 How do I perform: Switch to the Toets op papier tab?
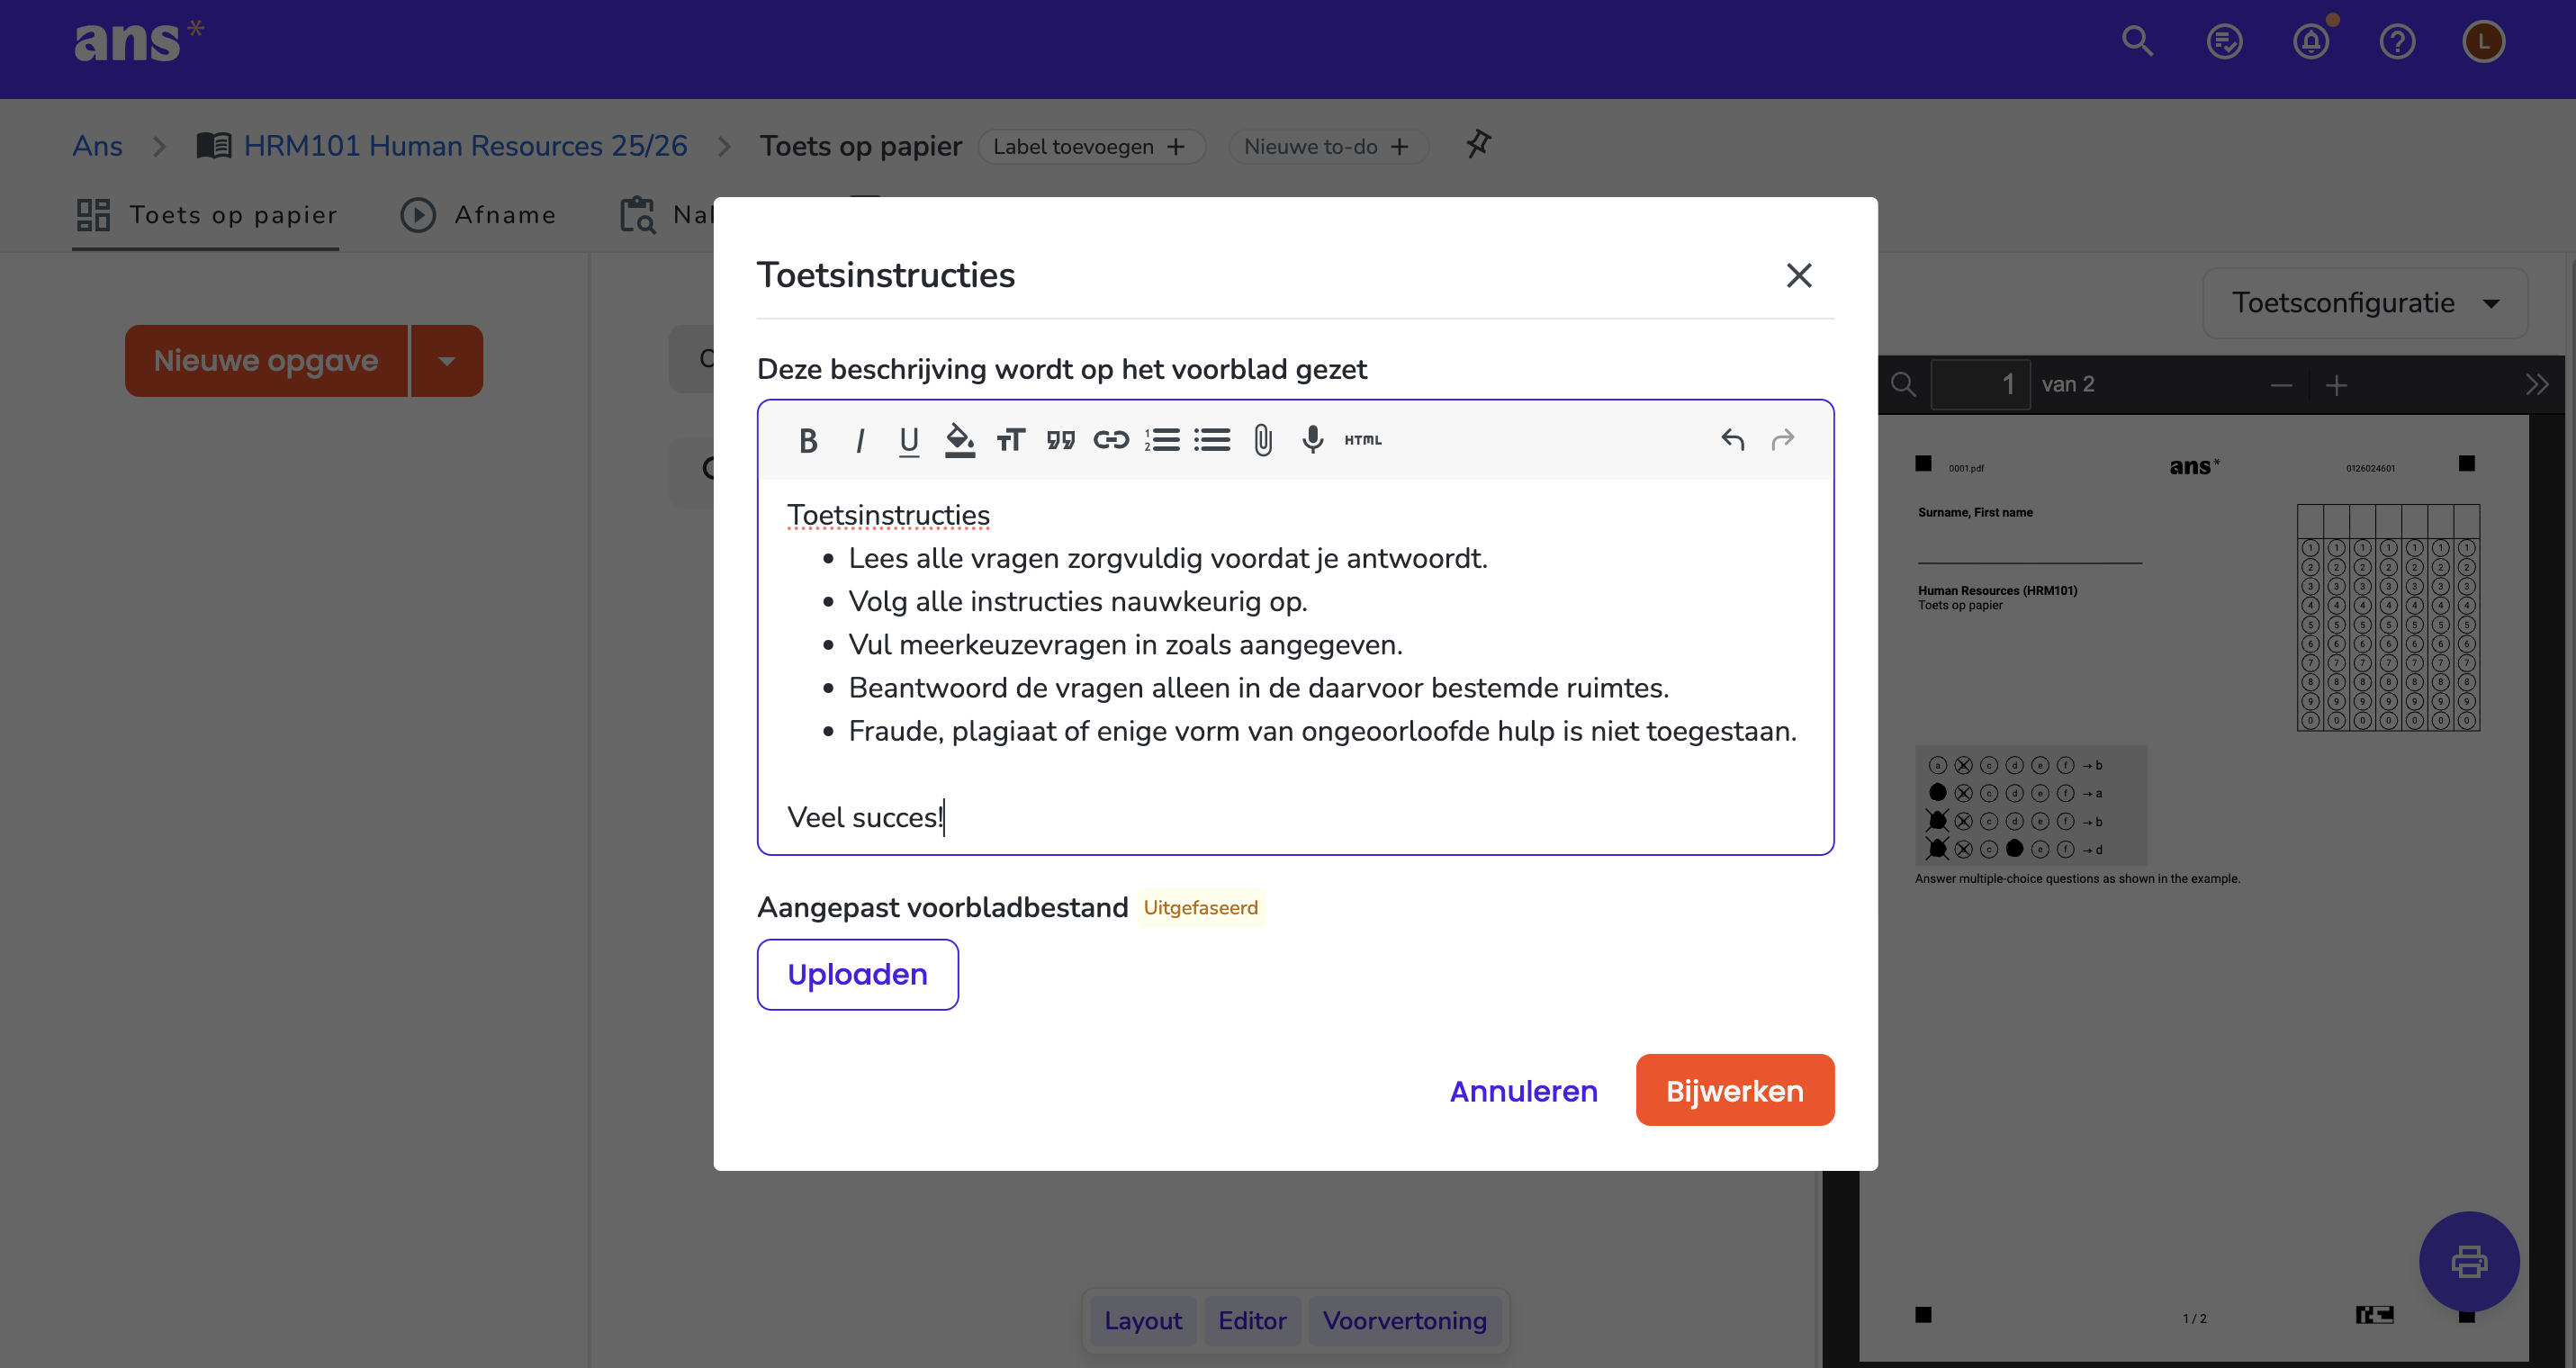coord(206,215)
